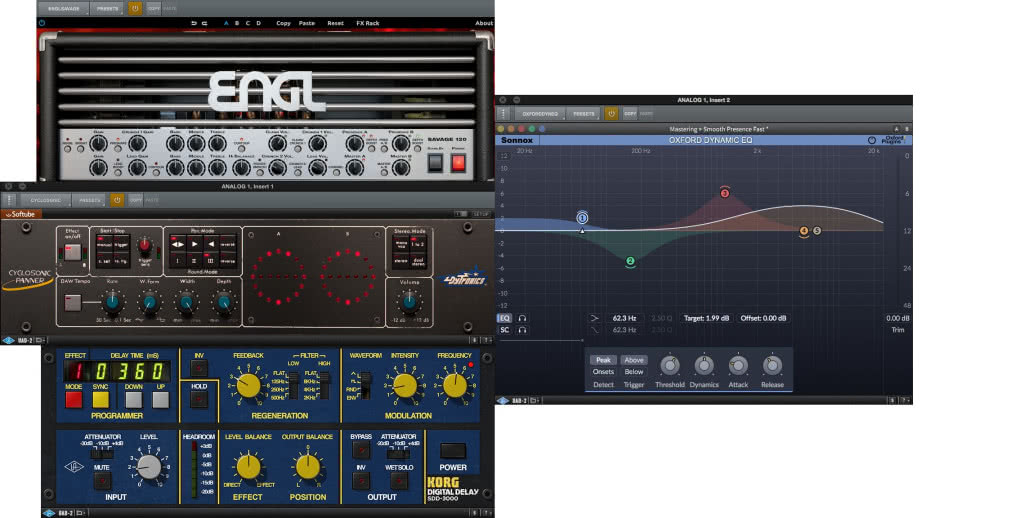Select preset slot D in ENGL plugin
The image size is (1020, 518).
point(258,23)
